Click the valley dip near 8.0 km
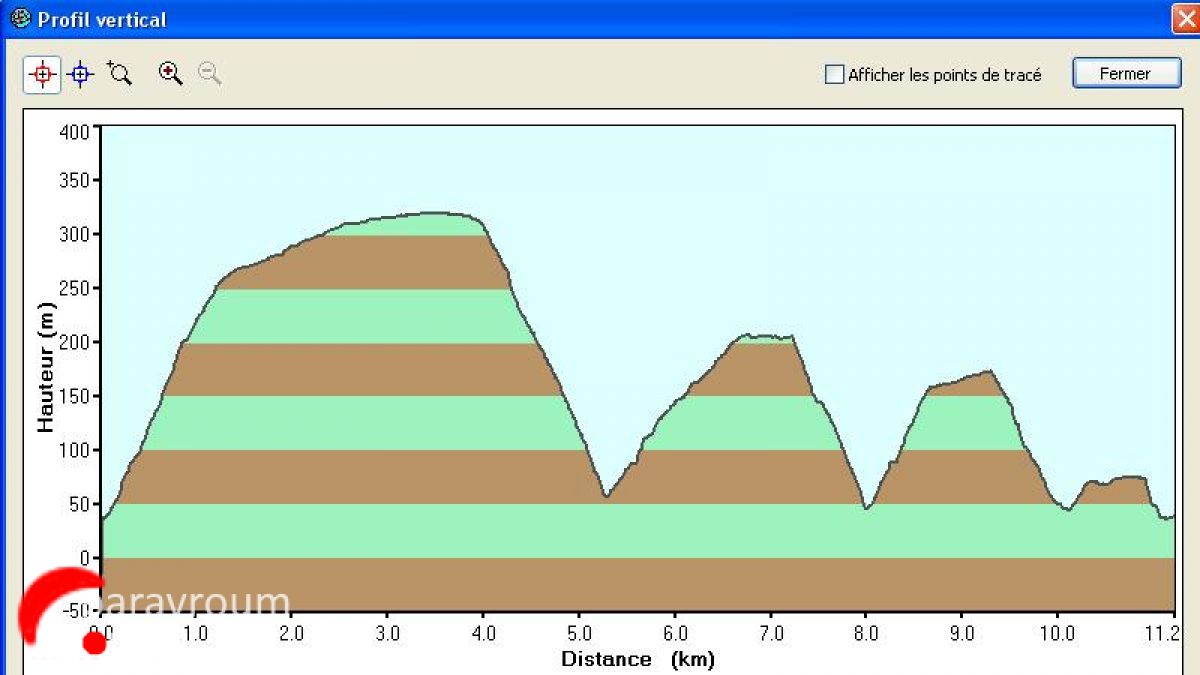Image resolution: width=1200 pixels, height=675 pixels. [866, 508]
